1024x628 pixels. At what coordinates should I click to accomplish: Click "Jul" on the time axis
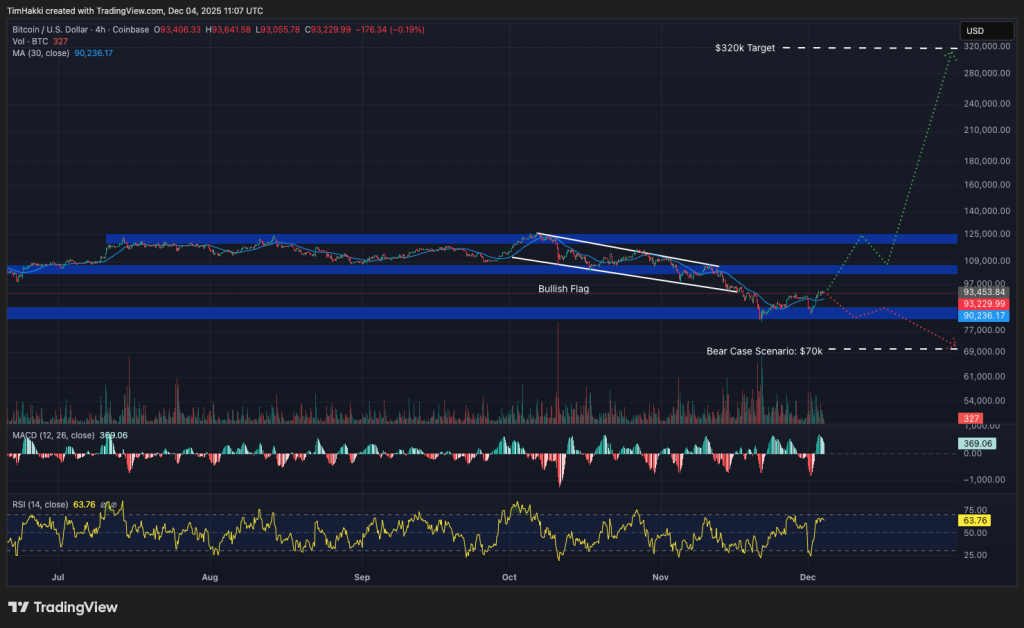(x=58, y=577)
